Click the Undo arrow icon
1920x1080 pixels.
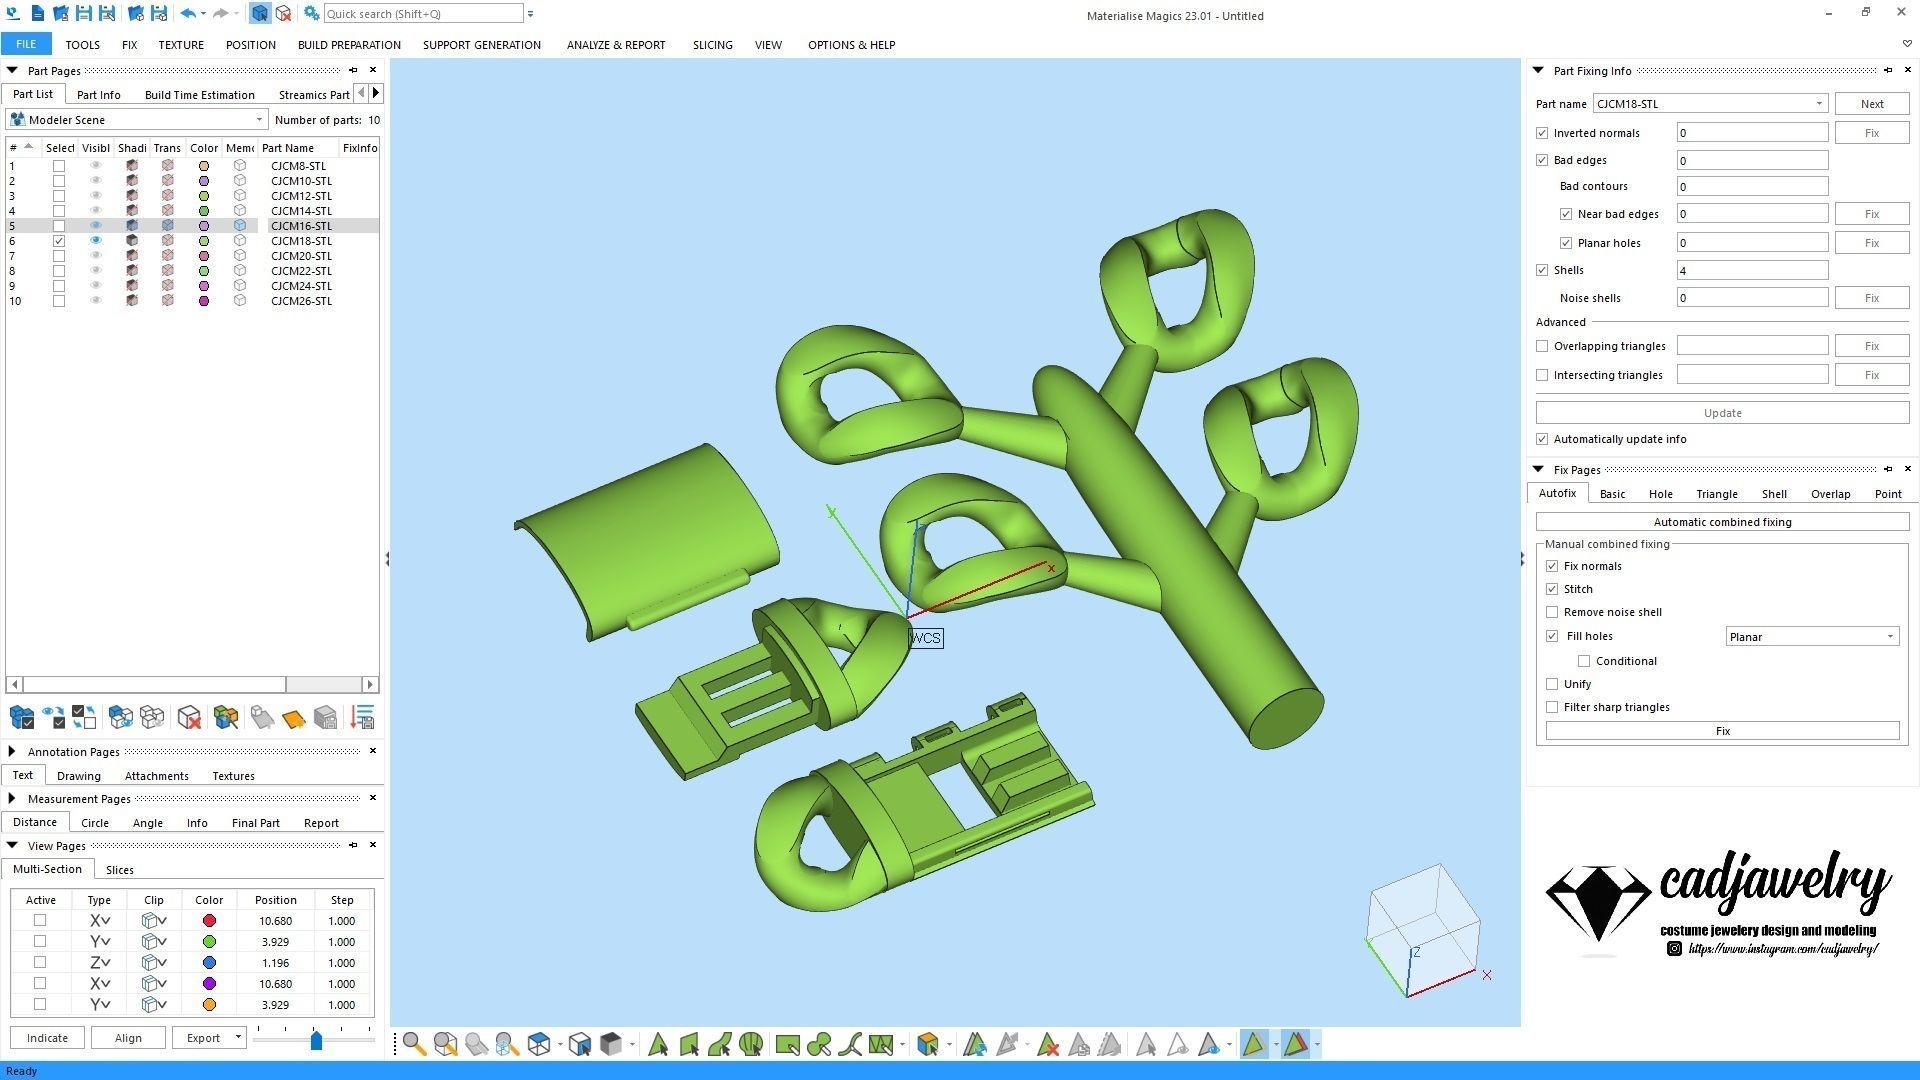click(x=187, y=14)
